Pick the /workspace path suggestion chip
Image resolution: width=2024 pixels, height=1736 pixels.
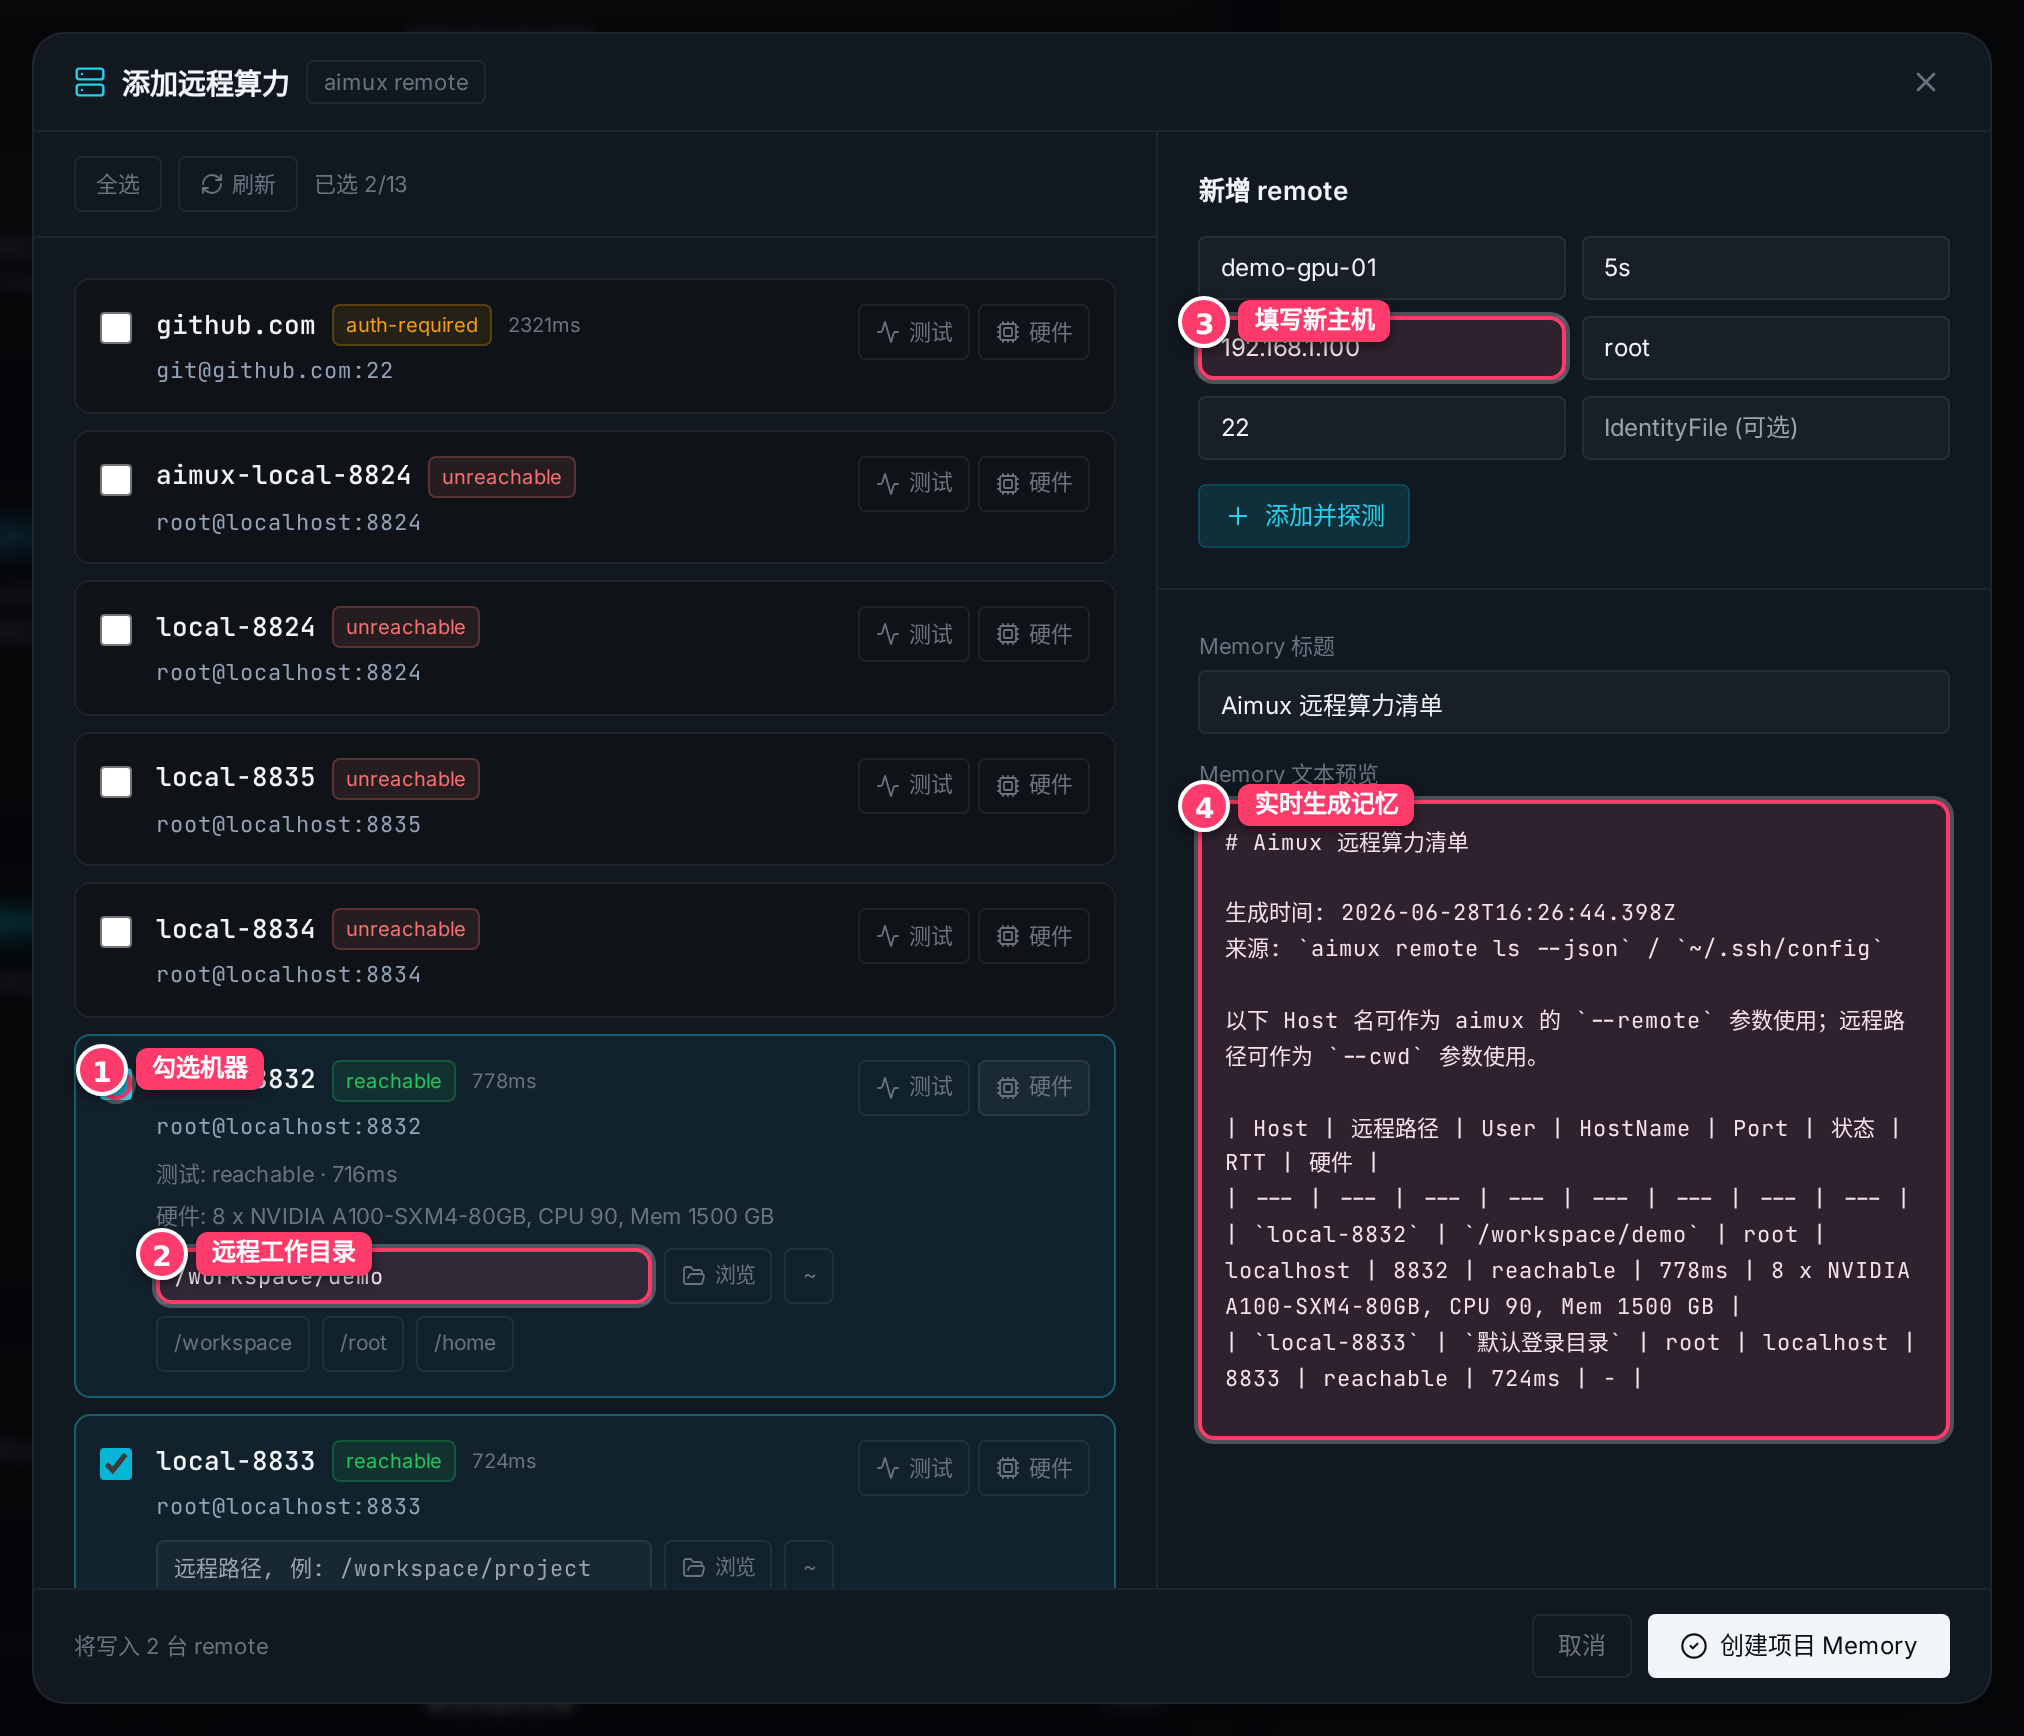(233, 1343)
